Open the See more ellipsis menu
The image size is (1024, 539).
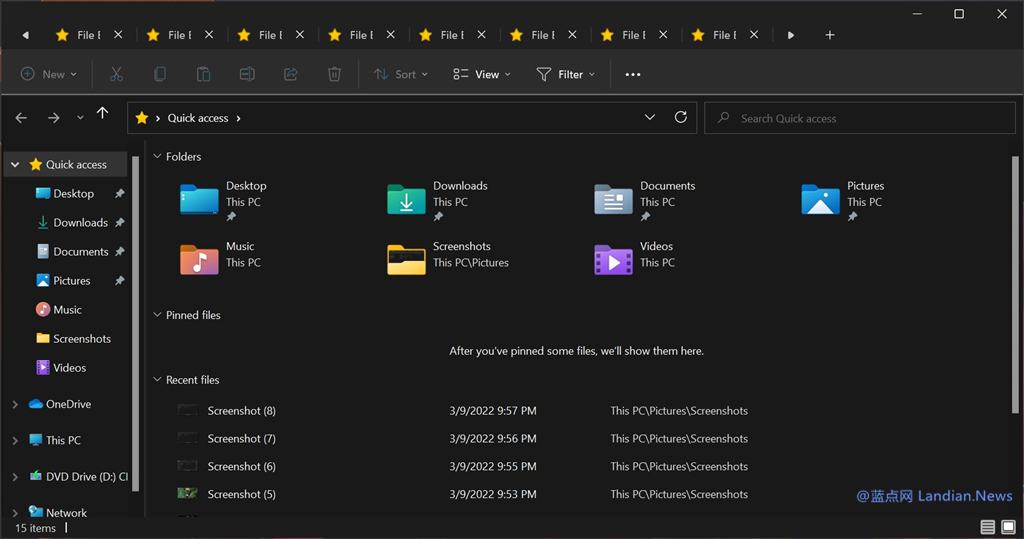point(632,74)
